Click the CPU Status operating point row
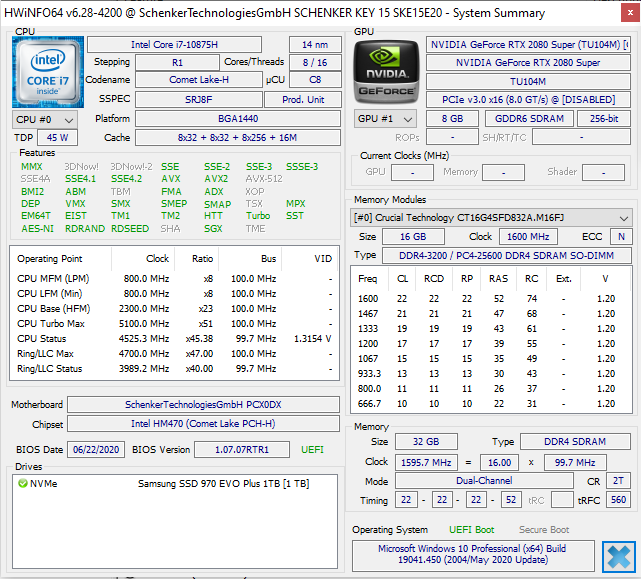The width and height of the screenshot is (641, 579). click(x=175, y=339)
